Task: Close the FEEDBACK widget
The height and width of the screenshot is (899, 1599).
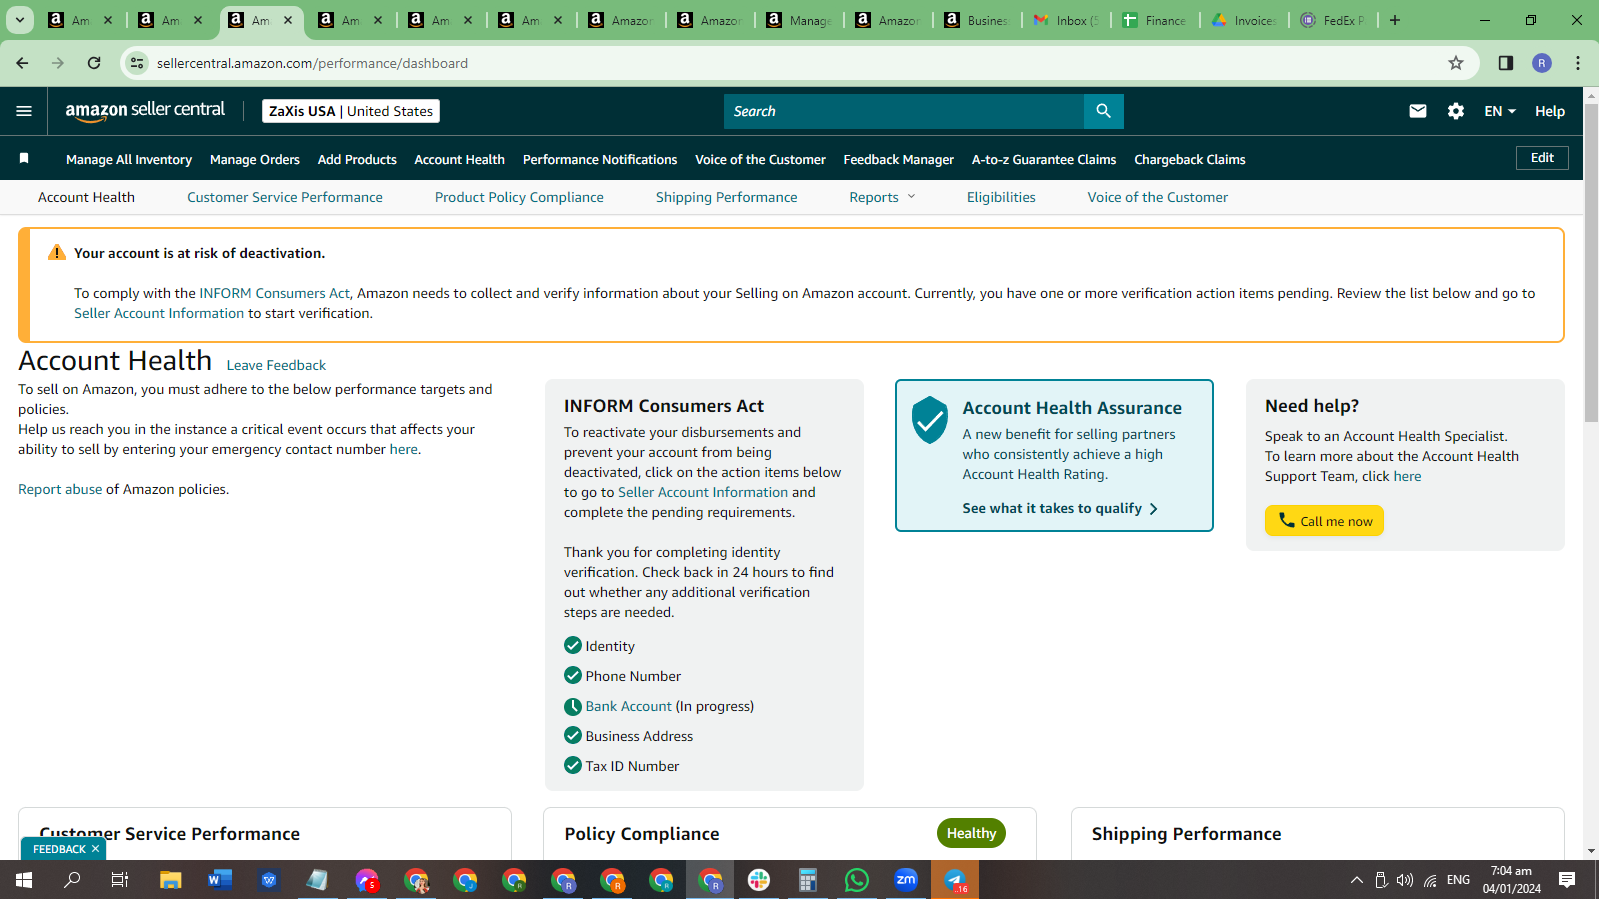Action: click(95, 849)
